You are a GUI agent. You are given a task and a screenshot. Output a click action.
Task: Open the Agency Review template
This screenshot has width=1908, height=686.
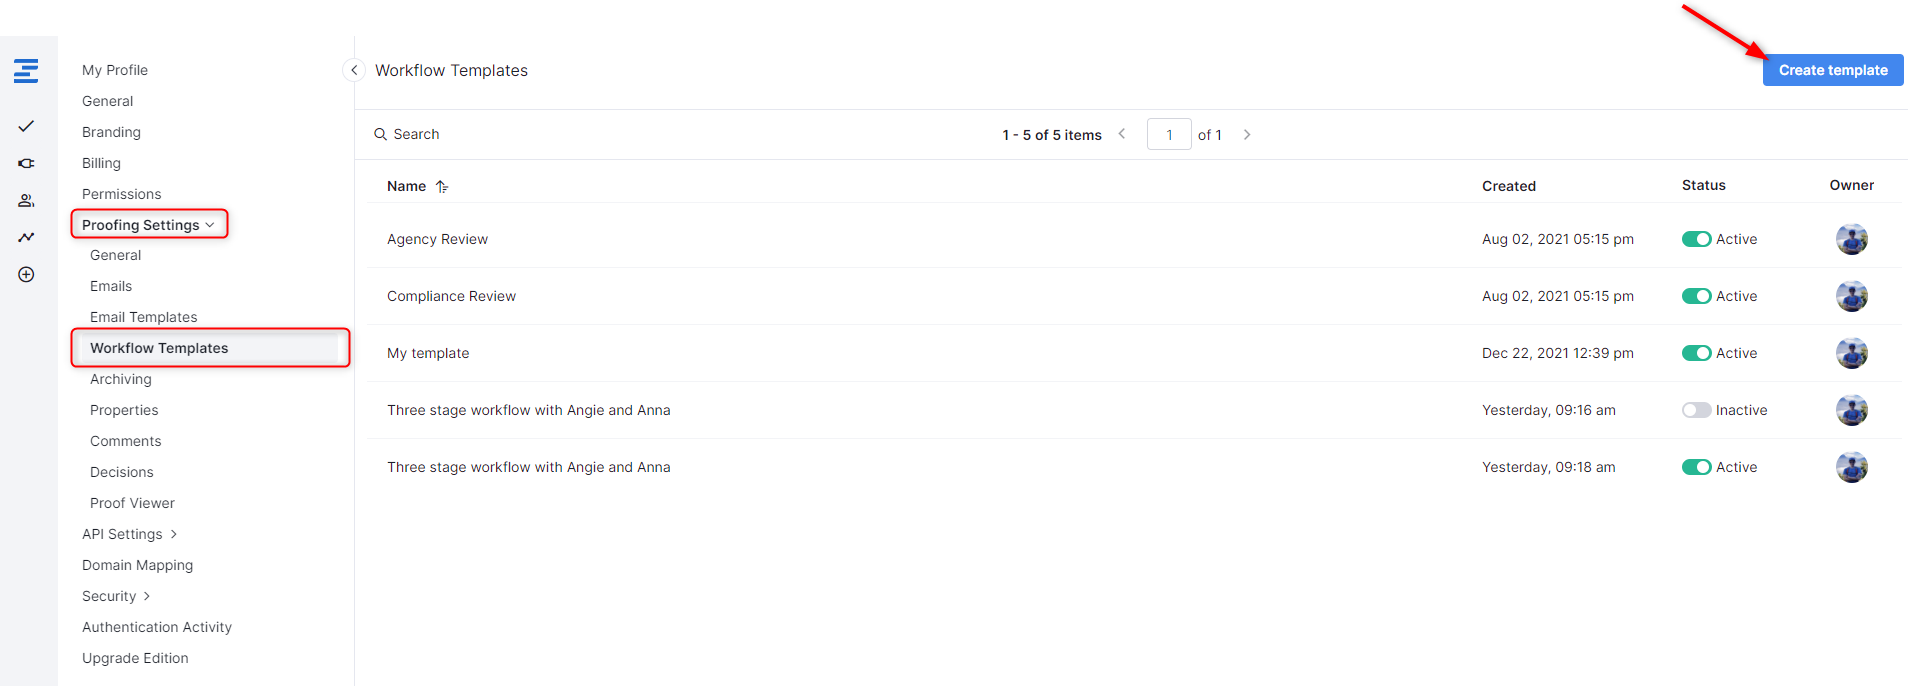coord(437,239)
